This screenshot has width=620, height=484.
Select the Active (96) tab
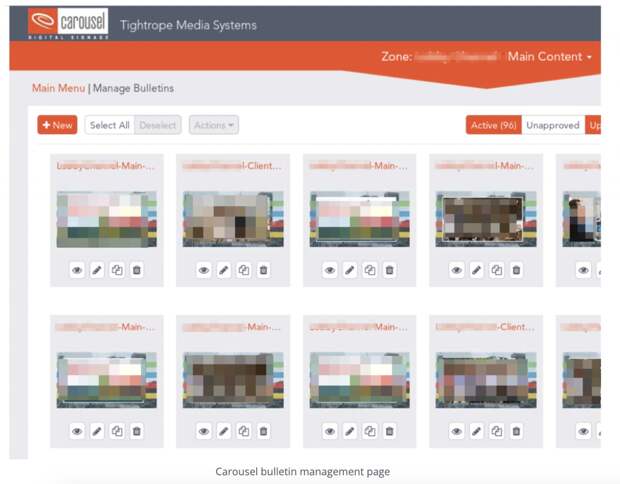point(493,125)
